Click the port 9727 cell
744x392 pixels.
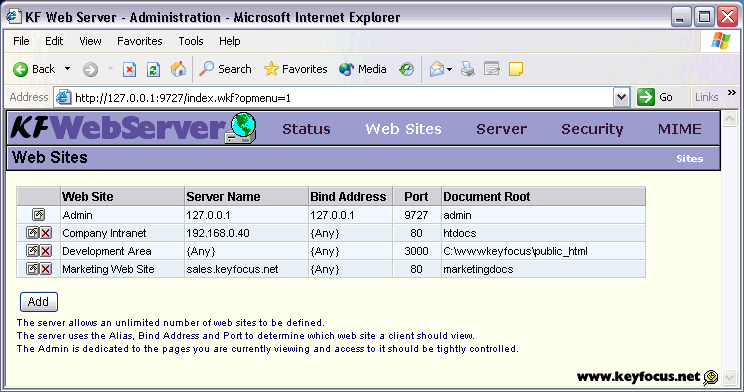click(x=416, y=215)
